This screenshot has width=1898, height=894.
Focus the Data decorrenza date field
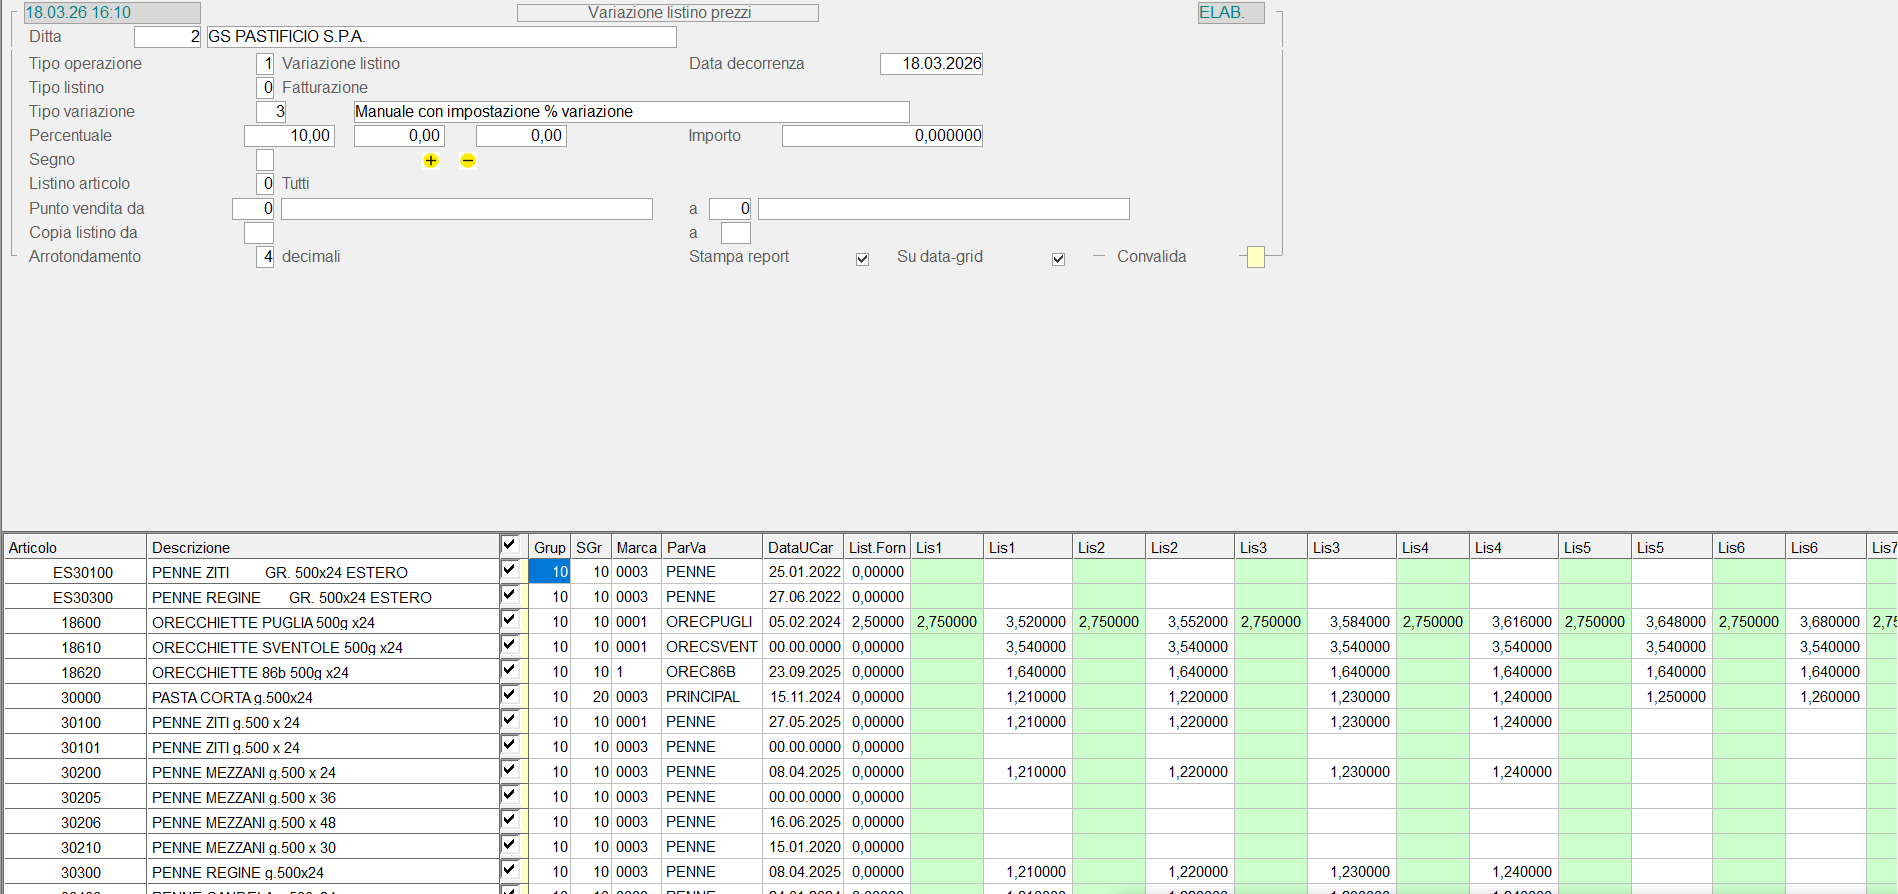(x=931, y=64)
